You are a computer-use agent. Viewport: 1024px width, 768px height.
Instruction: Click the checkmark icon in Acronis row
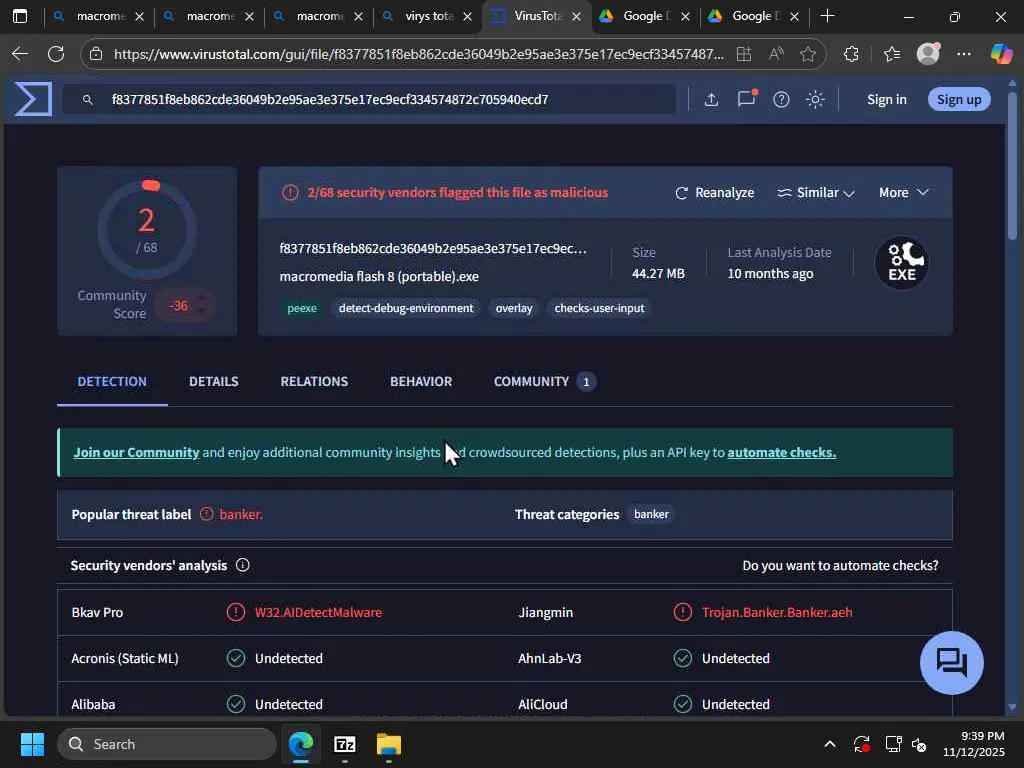(236, 658)
